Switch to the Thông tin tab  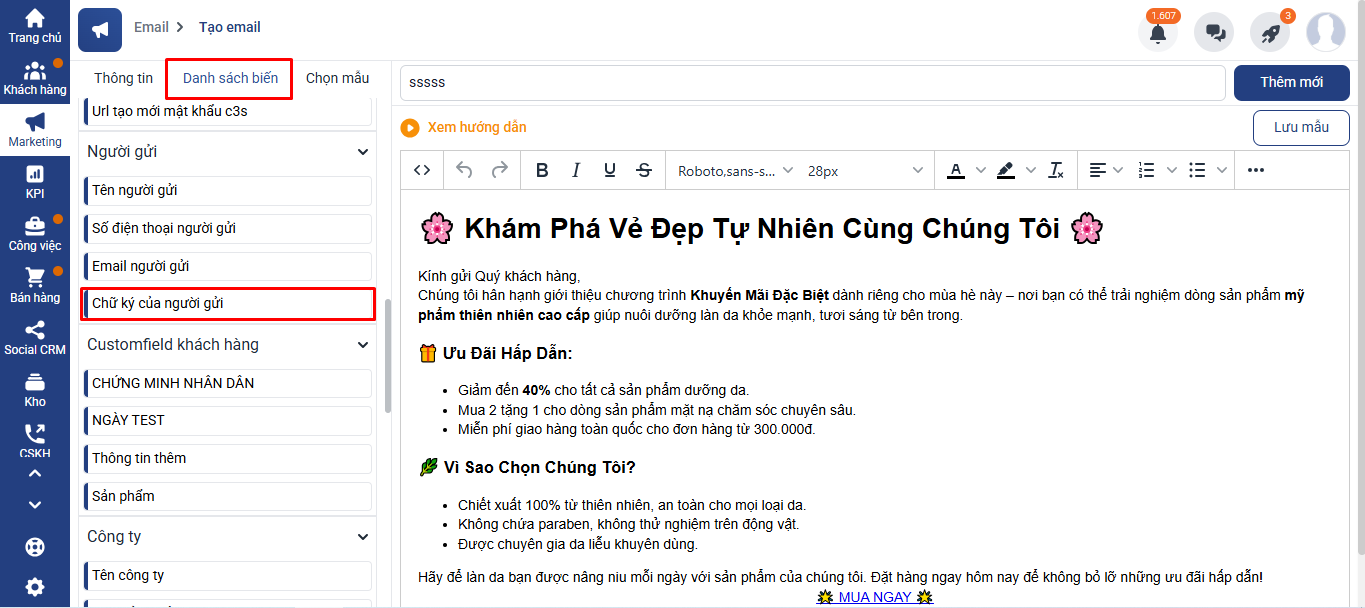coord(124,78)
